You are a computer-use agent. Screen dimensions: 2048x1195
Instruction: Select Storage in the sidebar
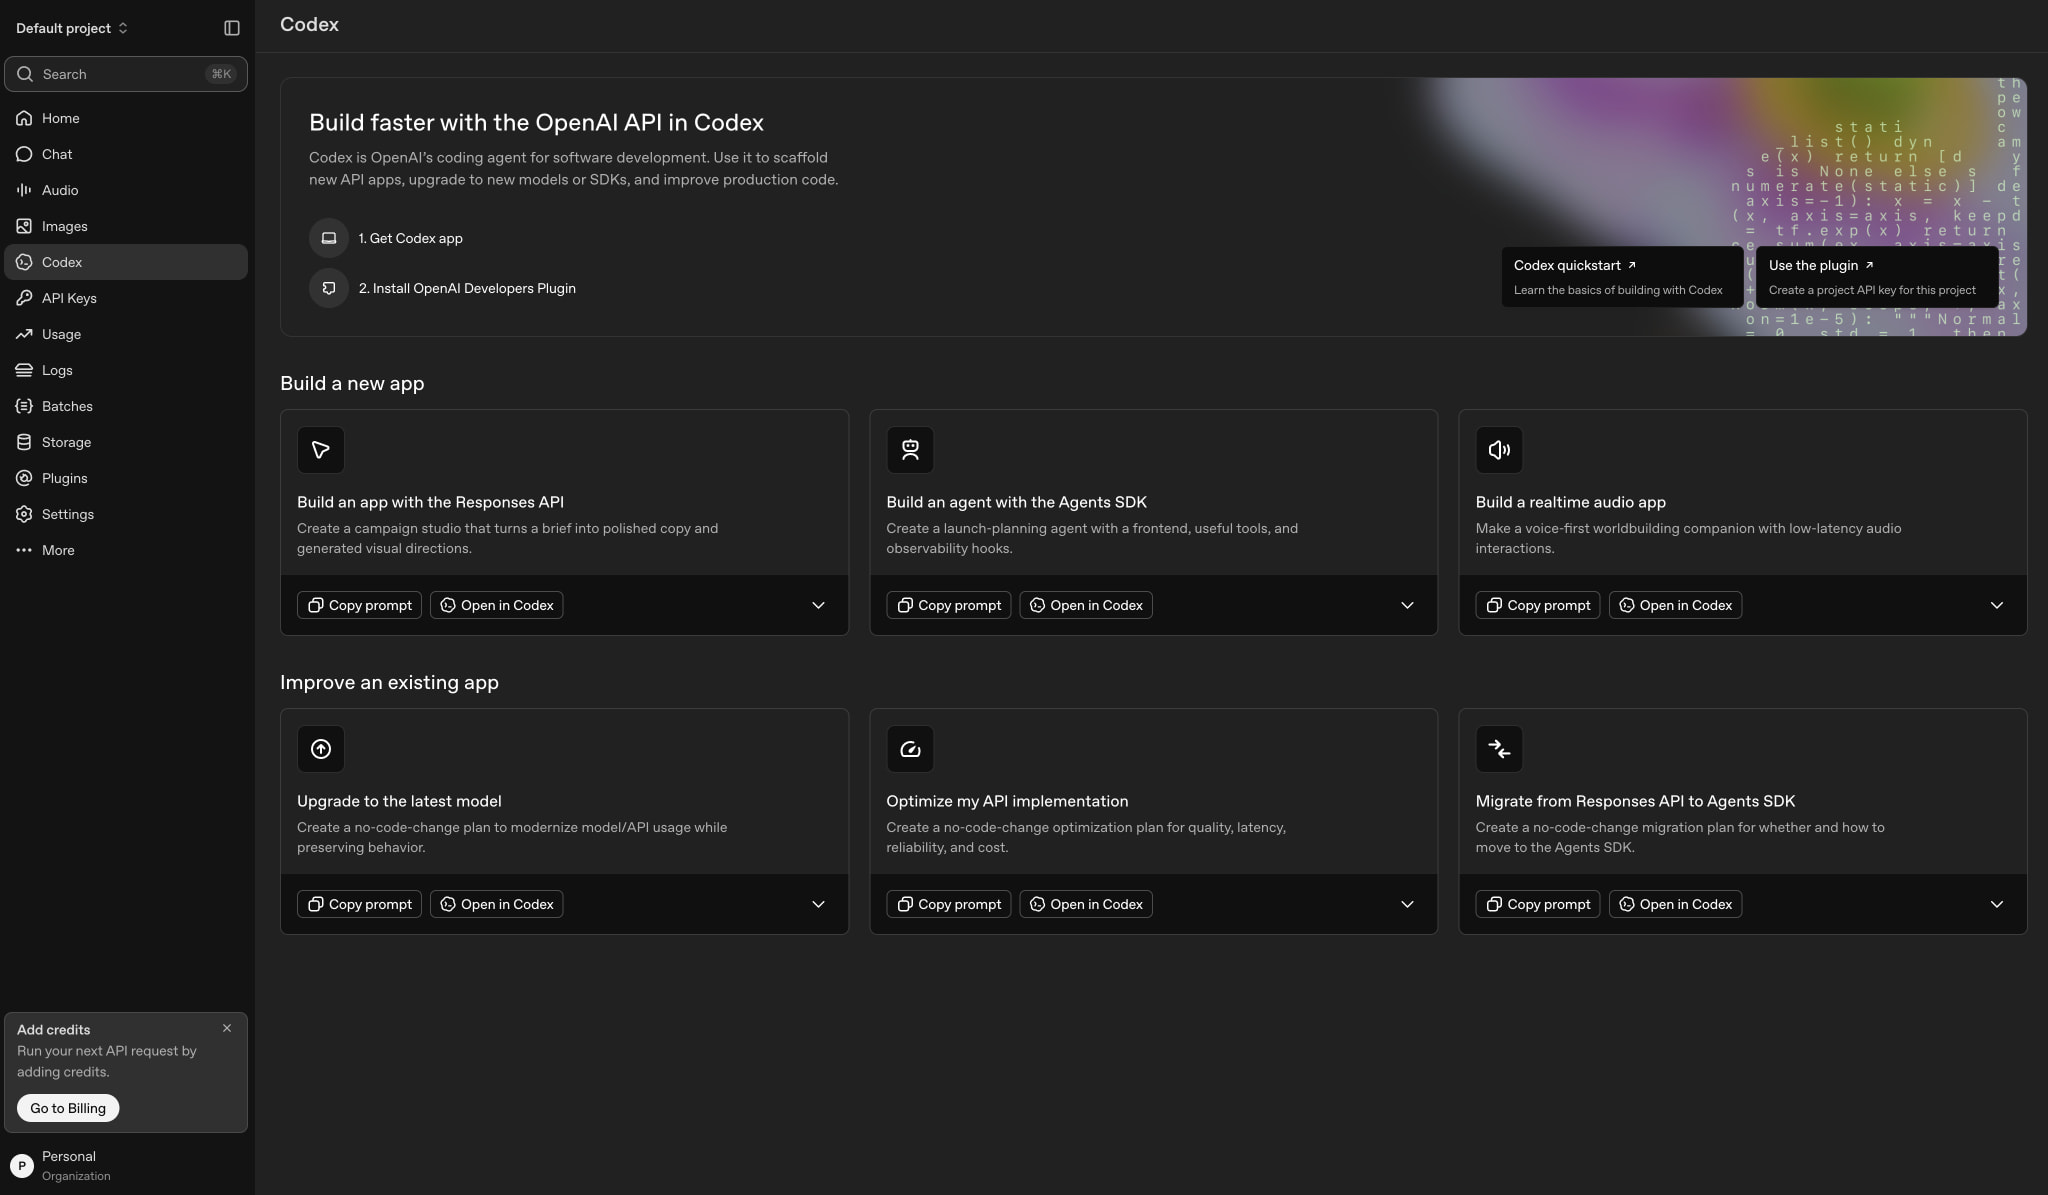126,442
